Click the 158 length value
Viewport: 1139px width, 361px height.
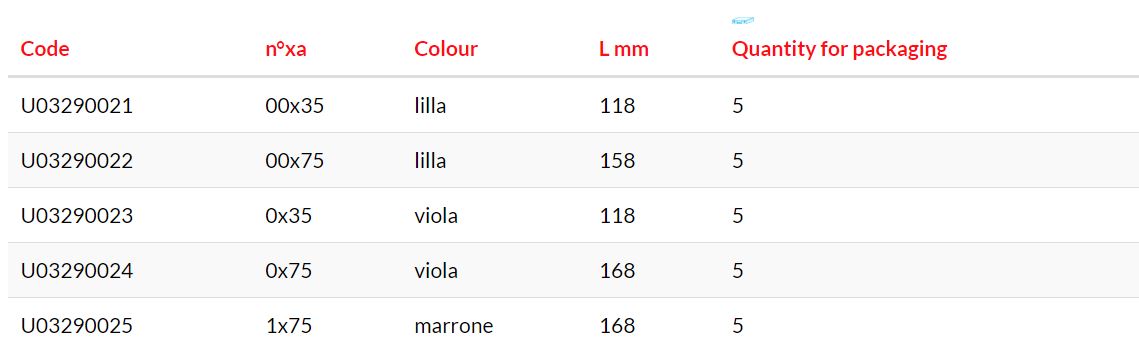(617, 161)
